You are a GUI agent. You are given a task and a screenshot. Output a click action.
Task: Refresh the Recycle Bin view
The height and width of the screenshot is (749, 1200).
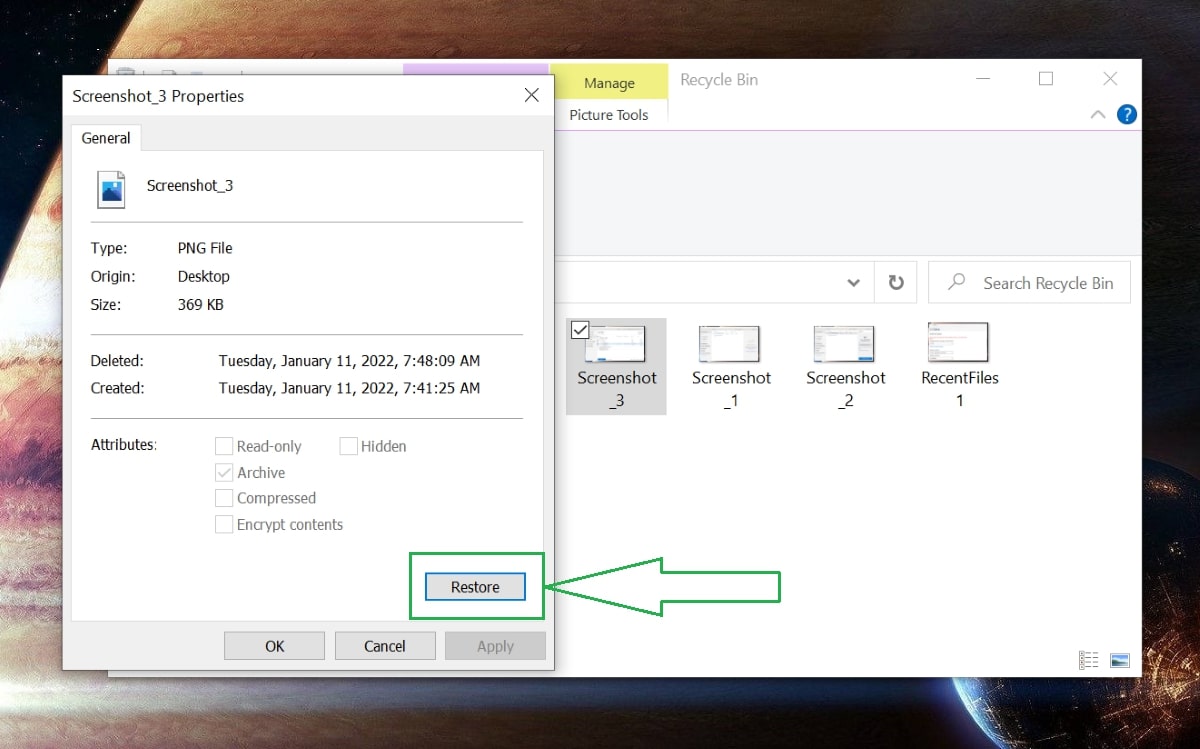click(x=896, y=283)
